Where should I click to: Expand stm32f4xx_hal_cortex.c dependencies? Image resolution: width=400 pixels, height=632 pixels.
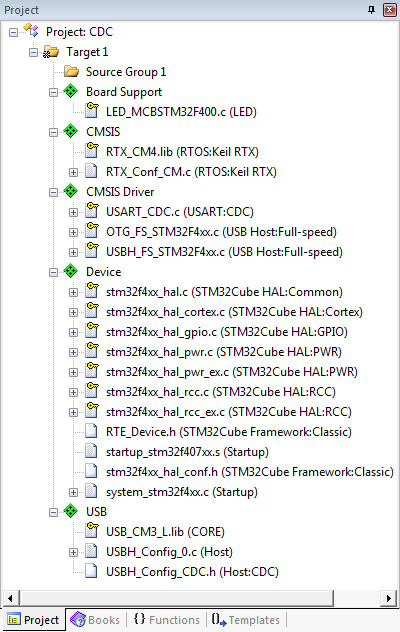point(73,312)
